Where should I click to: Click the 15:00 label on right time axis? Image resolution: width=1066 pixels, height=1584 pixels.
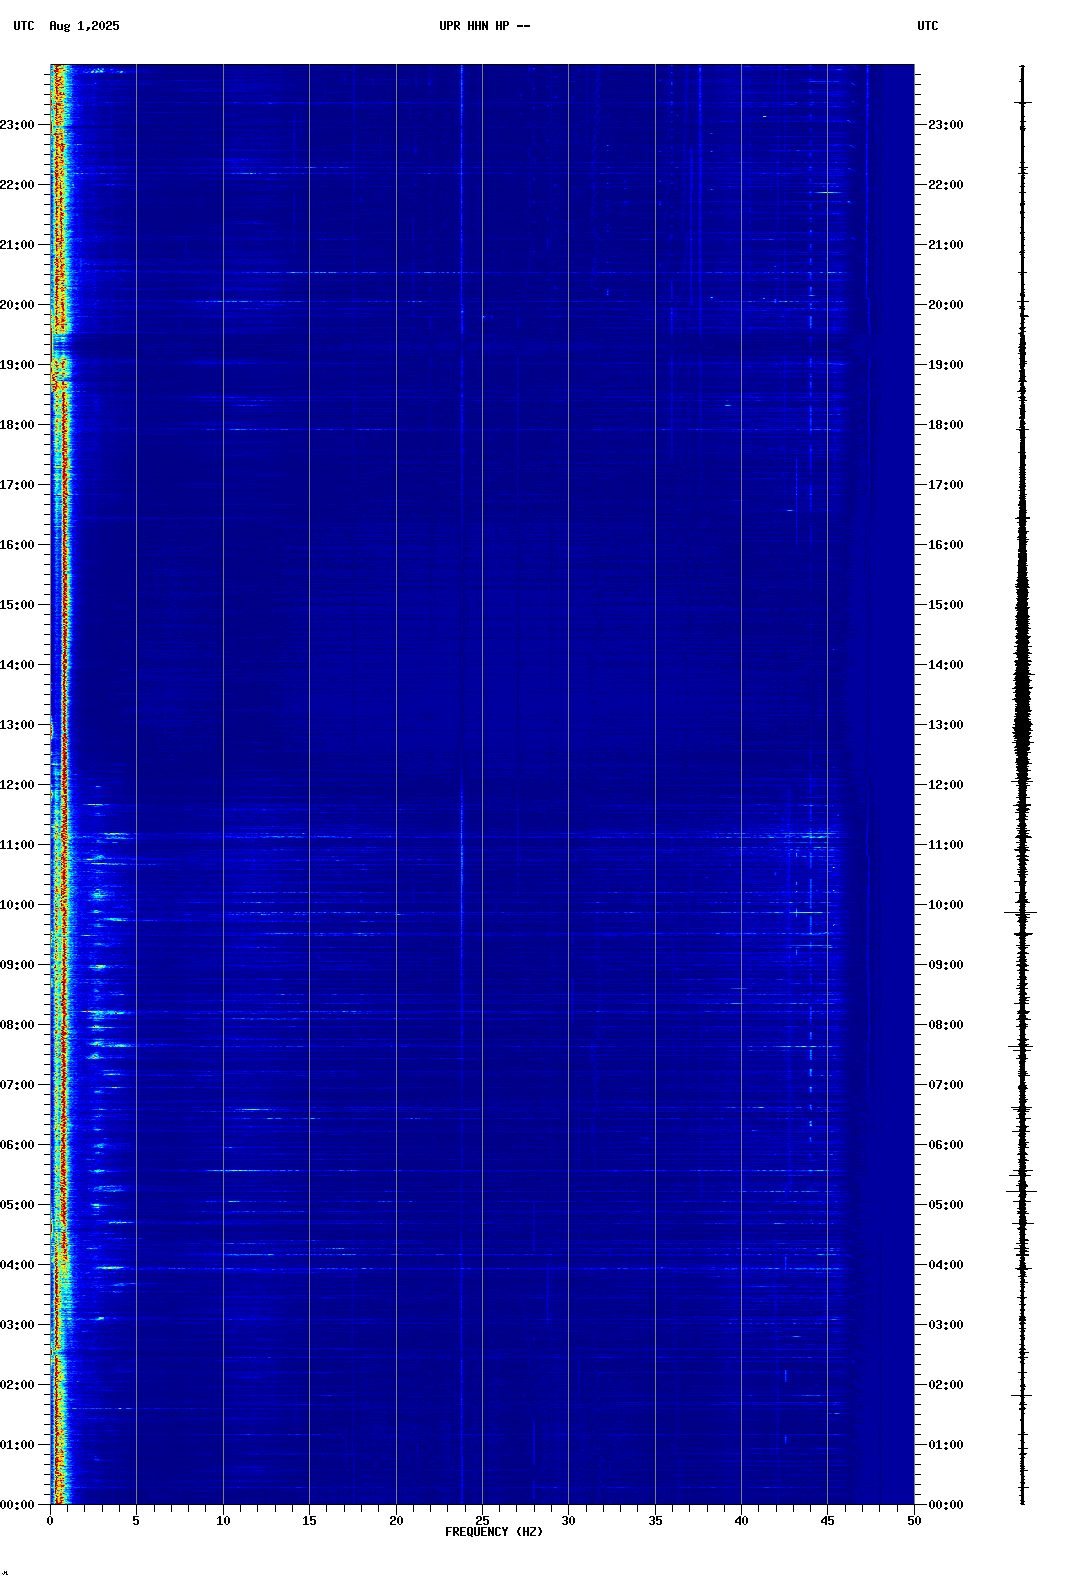[946, 605]
